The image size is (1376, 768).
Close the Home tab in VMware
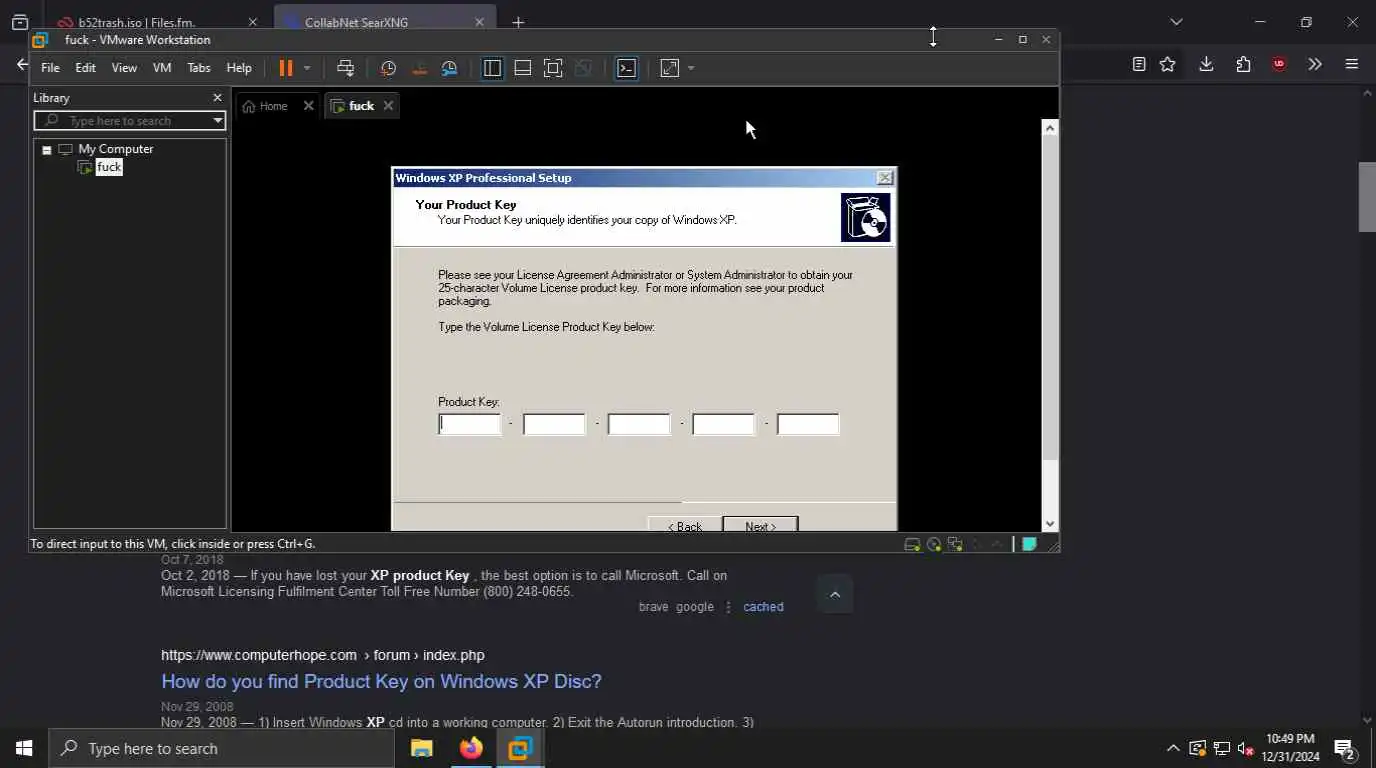[308, 106]
